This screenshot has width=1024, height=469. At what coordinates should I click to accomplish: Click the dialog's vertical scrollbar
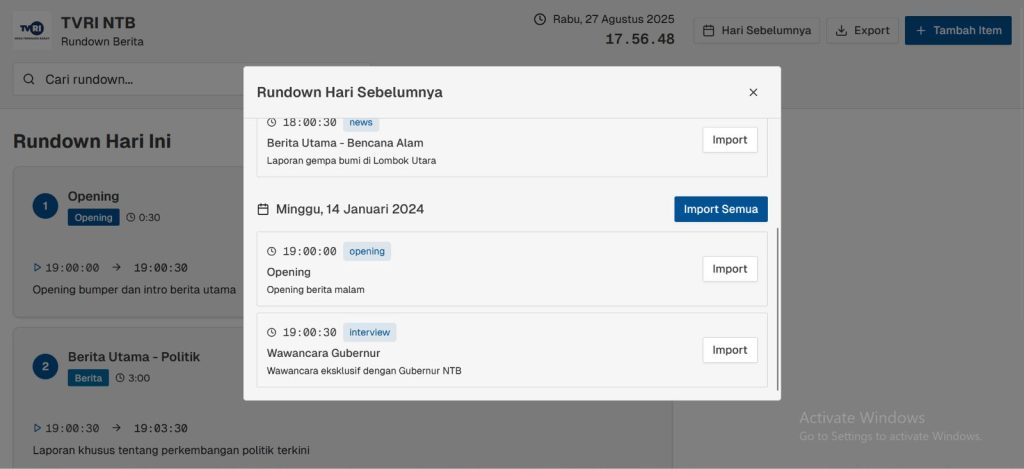[777, 309]
